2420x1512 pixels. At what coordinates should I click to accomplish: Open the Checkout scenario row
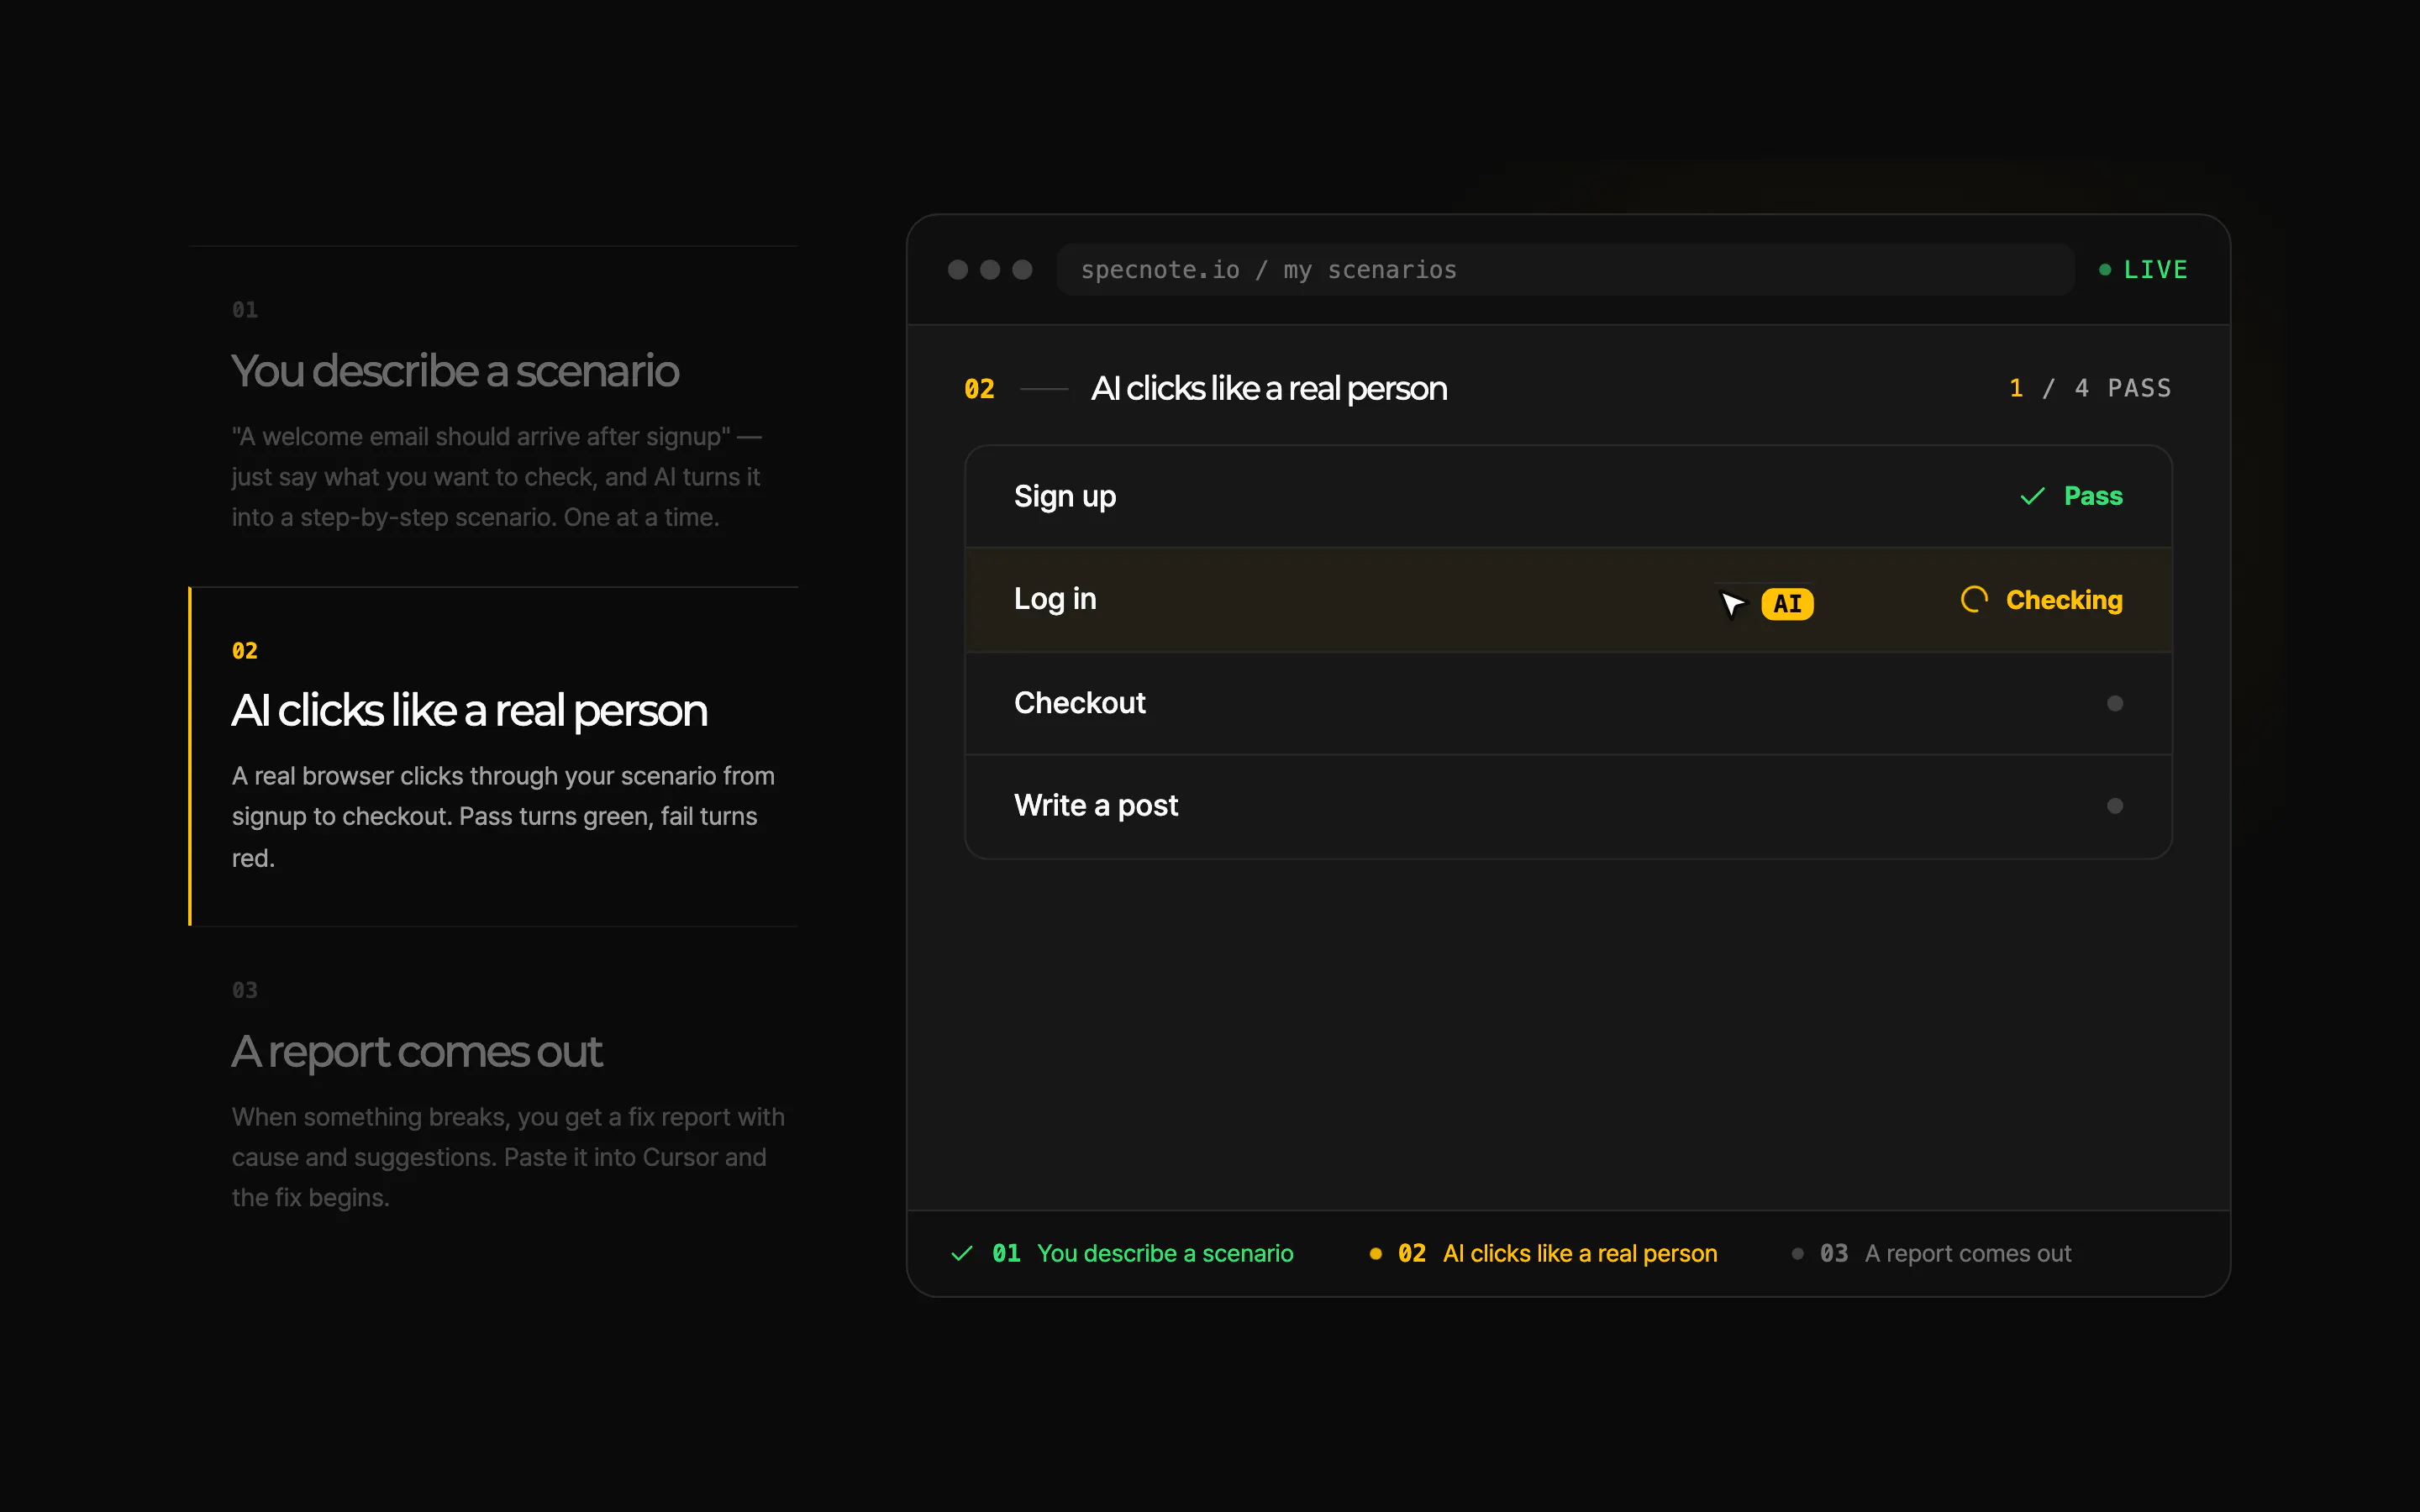(x=1568, y=703)
